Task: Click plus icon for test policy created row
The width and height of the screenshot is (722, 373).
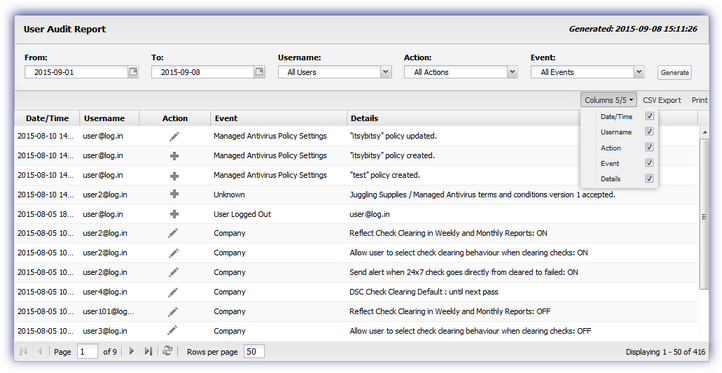Action: point(174,176)
